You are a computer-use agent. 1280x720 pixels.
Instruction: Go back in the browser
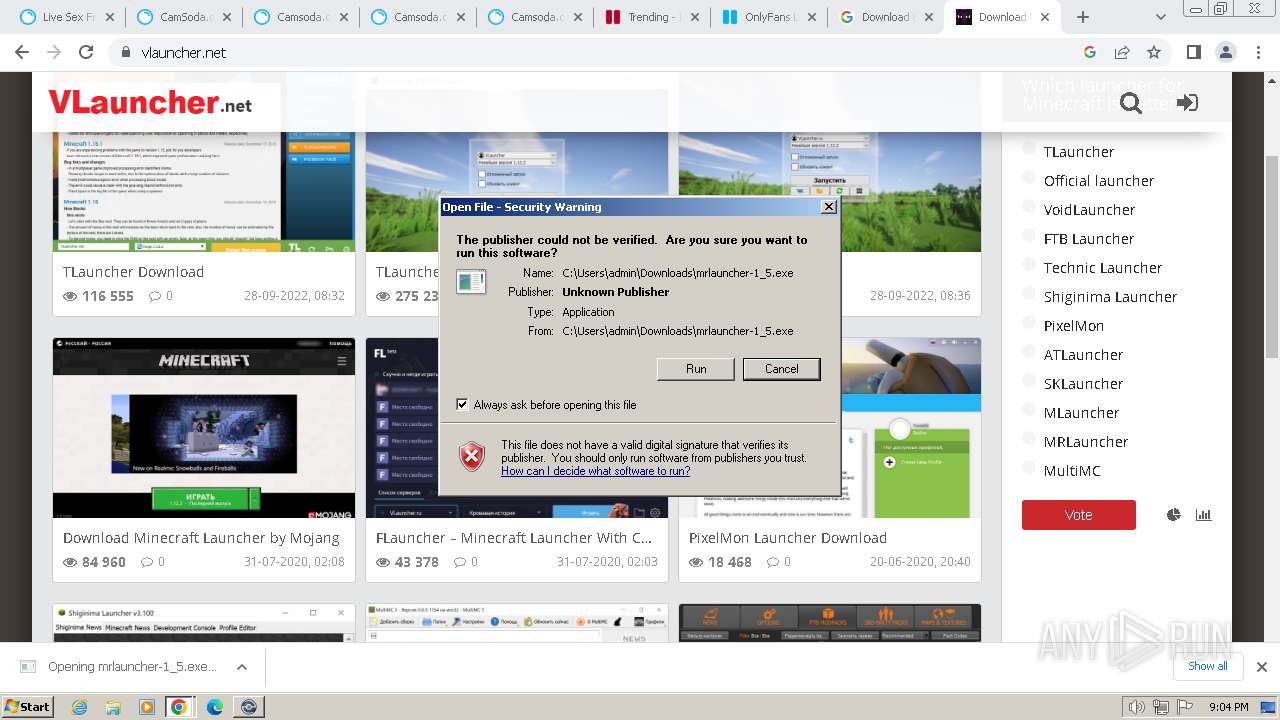tap(22, 53)
